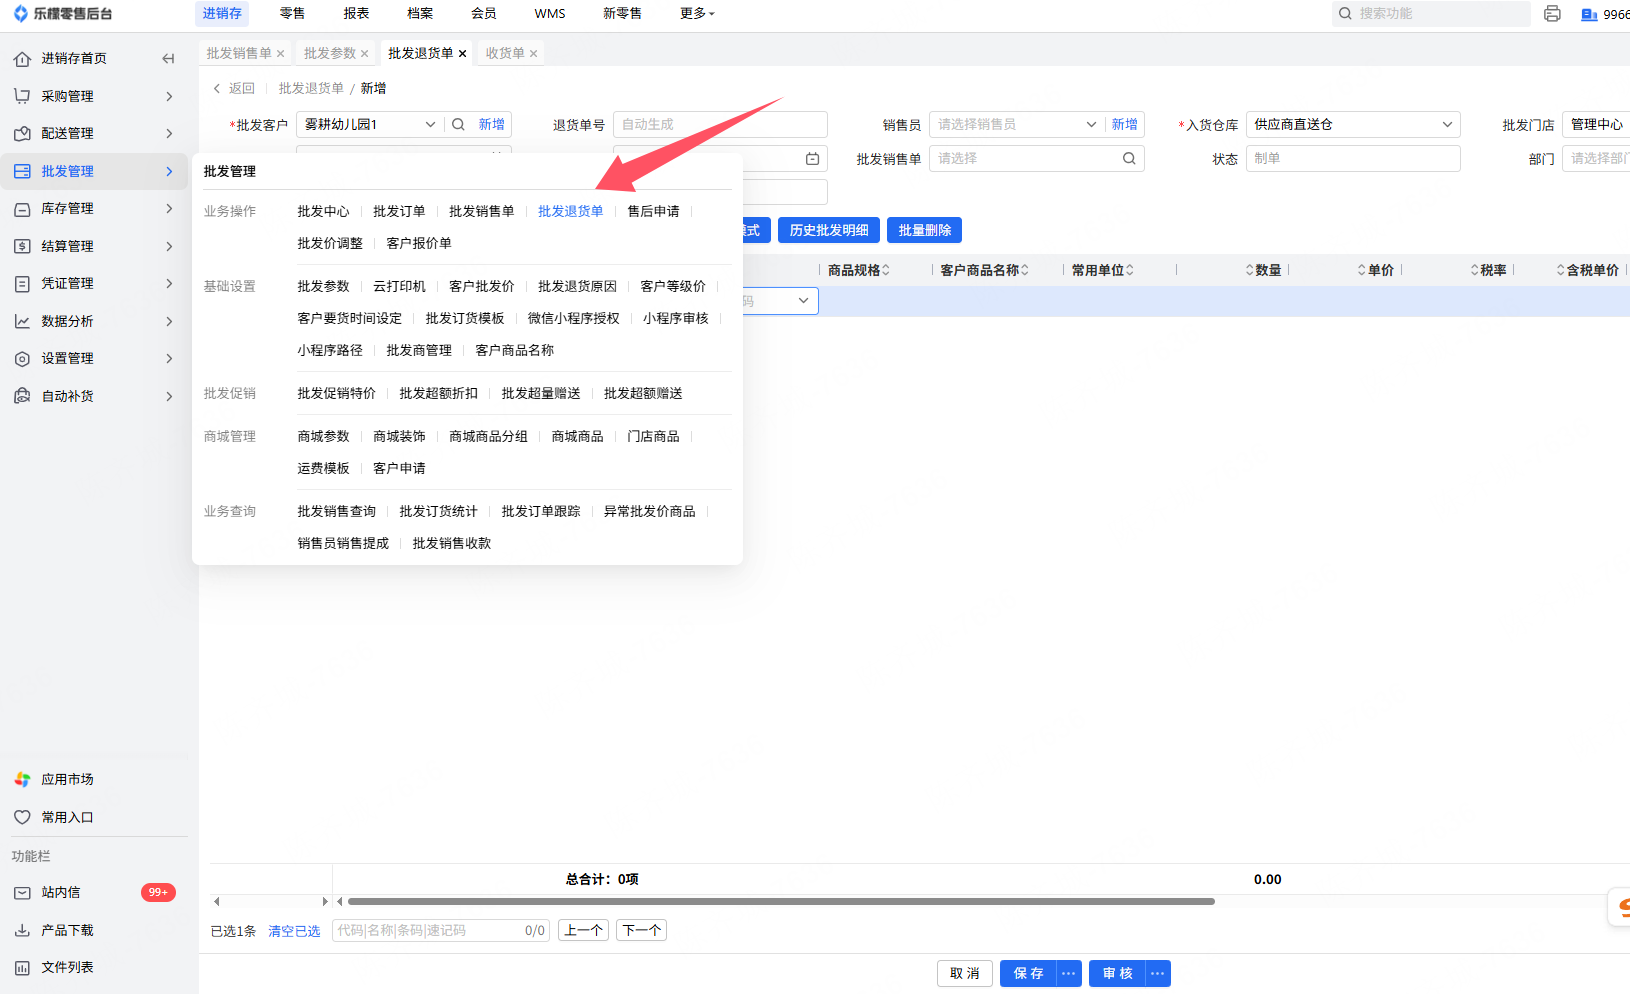Open the 档案 top menu
This screenshot has height=994, width=1630.
click(420, 14)
